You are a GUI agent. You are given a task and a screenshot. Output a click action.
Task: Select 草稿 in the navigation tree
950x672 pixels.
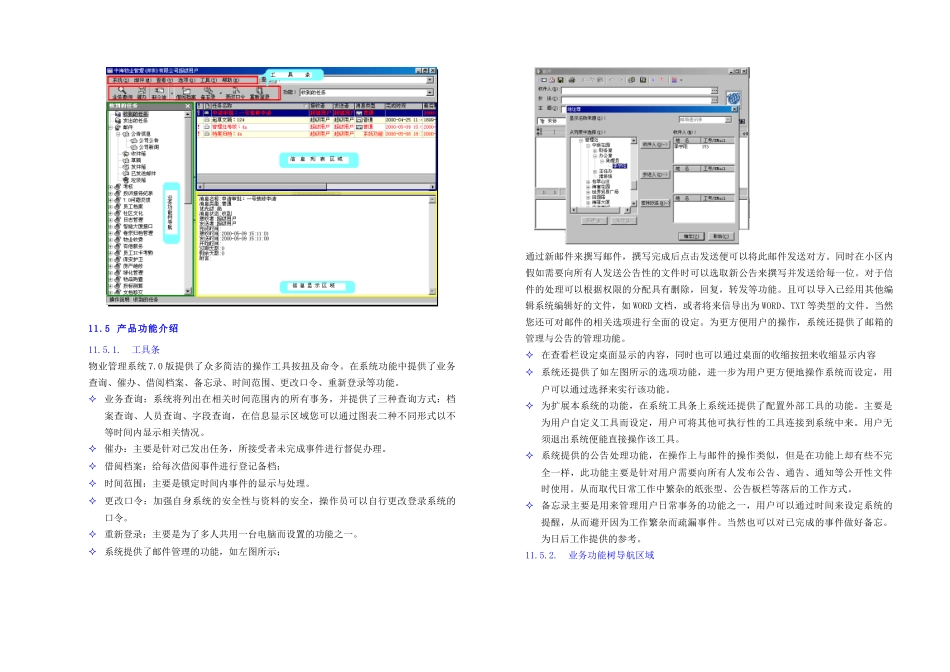(x=136, y=160)
